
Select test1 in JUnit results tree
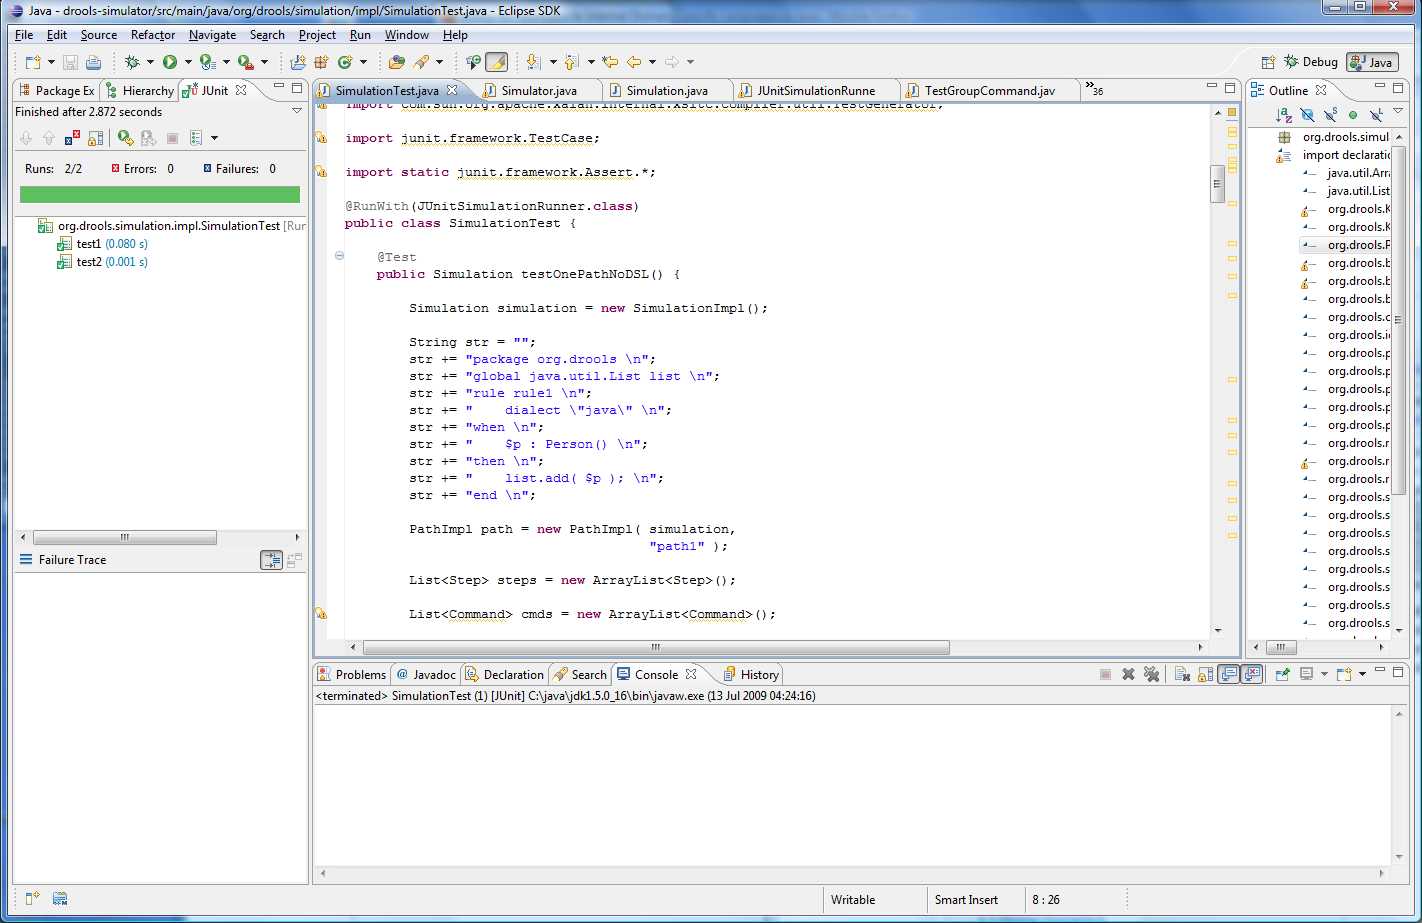coord(89,244)
